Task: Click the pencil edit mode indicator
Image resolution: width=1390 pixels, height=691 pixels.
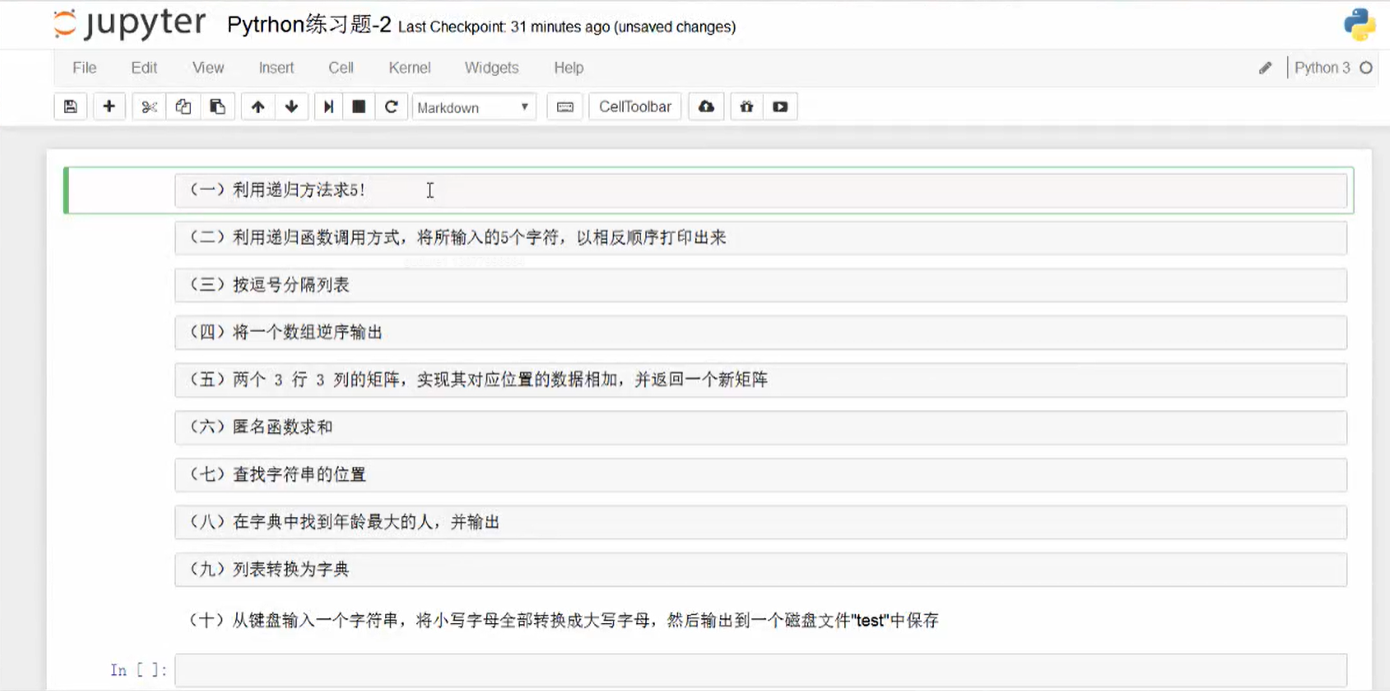Action: click(1265, 68)
